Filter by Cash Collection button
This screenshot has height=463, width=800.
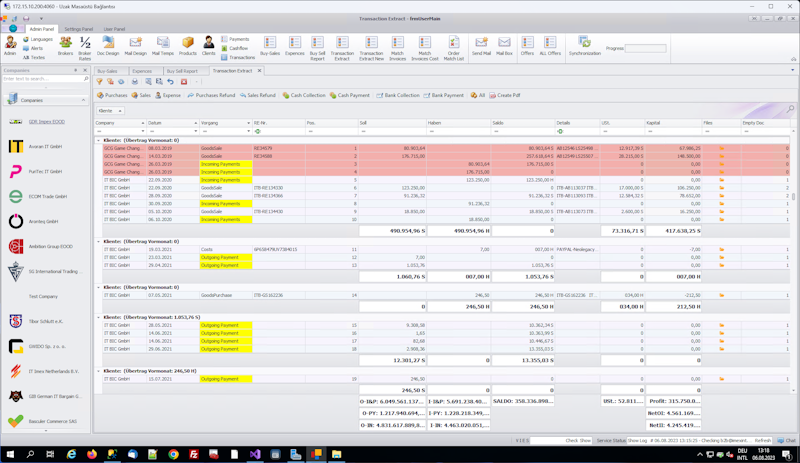pos(304,95)
